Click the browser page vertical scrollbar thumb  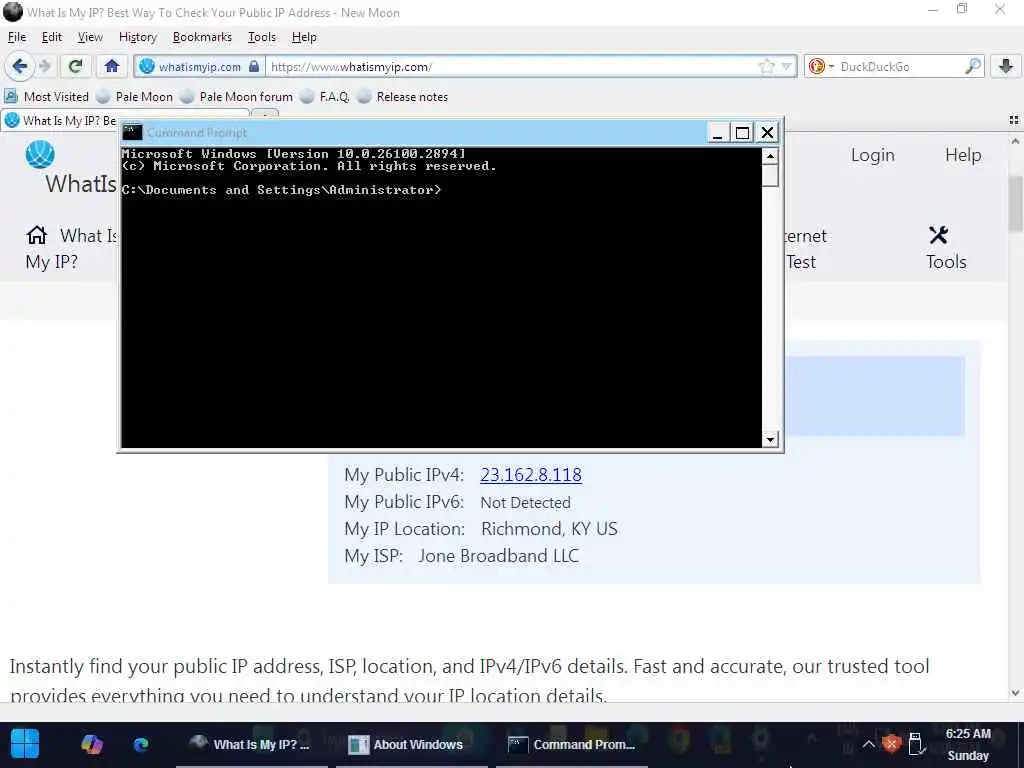[1015, 202]
